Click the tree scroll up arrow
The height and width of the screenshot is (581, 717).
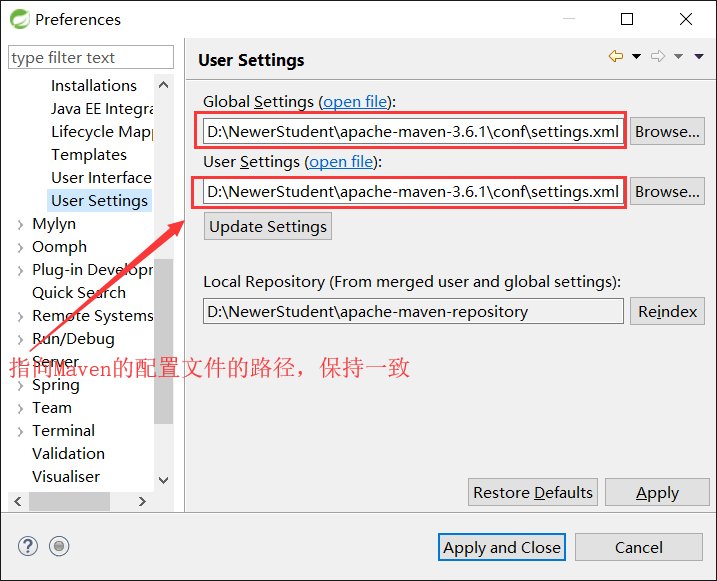163,85
